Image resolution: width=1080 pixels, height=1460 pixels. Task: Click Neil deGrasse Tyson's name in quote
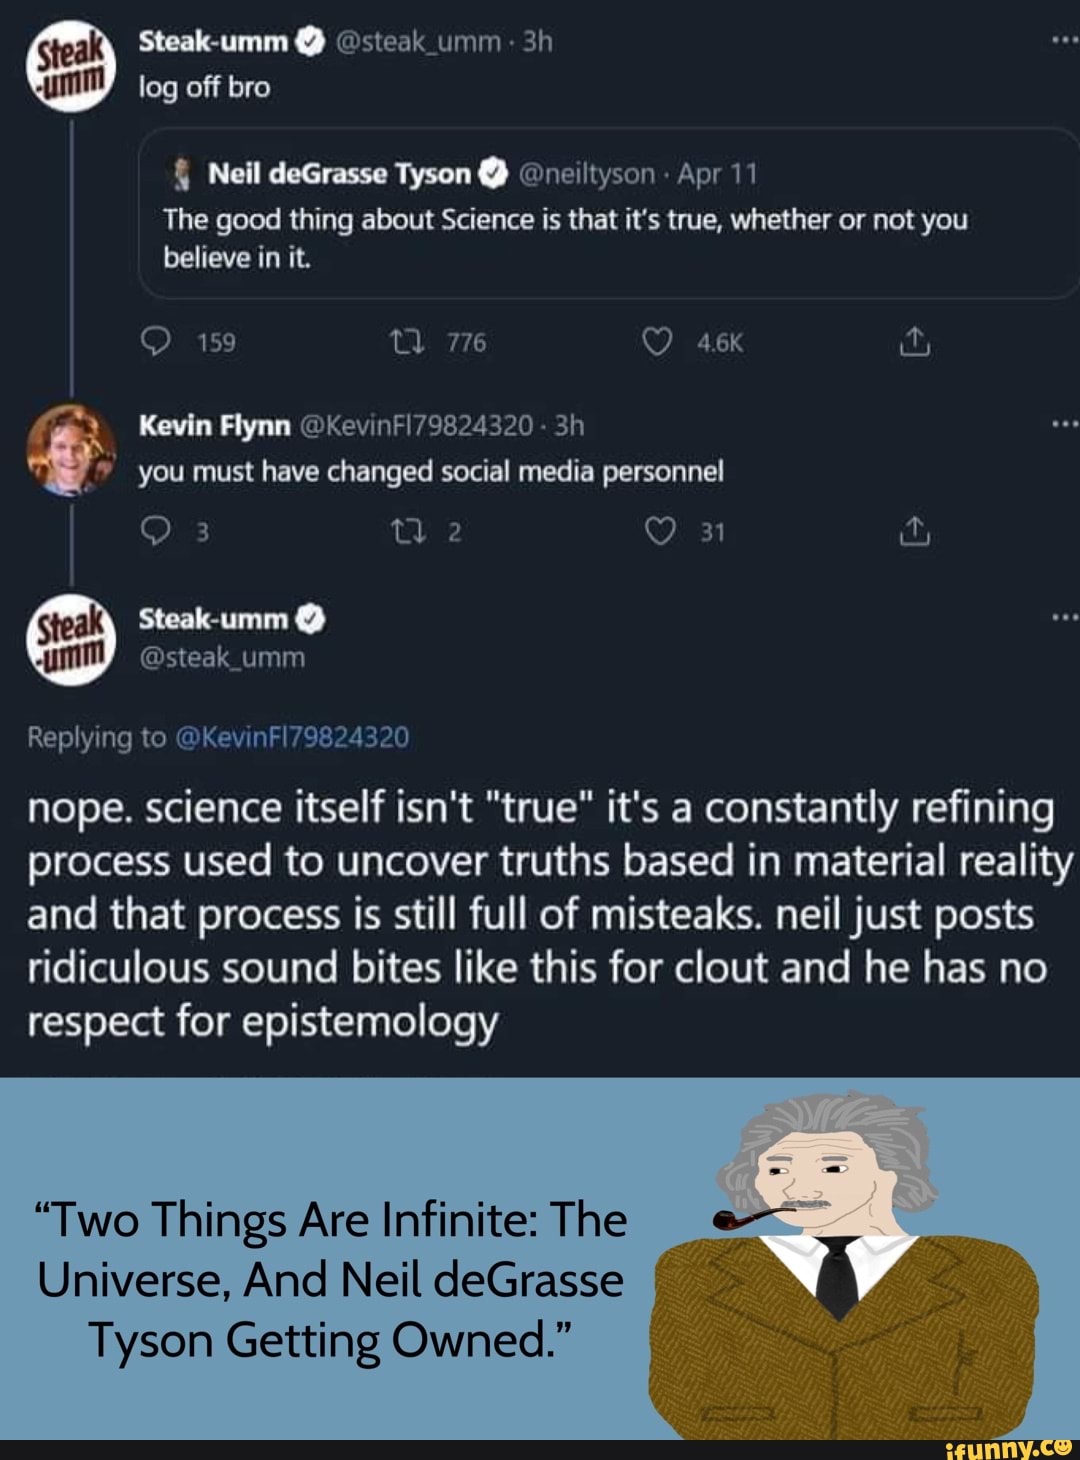[339, 174]
